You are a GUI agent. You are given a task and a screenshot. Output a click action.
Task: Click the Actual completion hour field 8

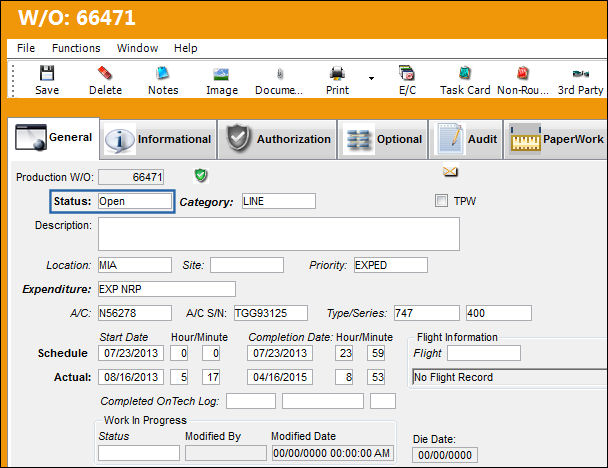(344, 377)
